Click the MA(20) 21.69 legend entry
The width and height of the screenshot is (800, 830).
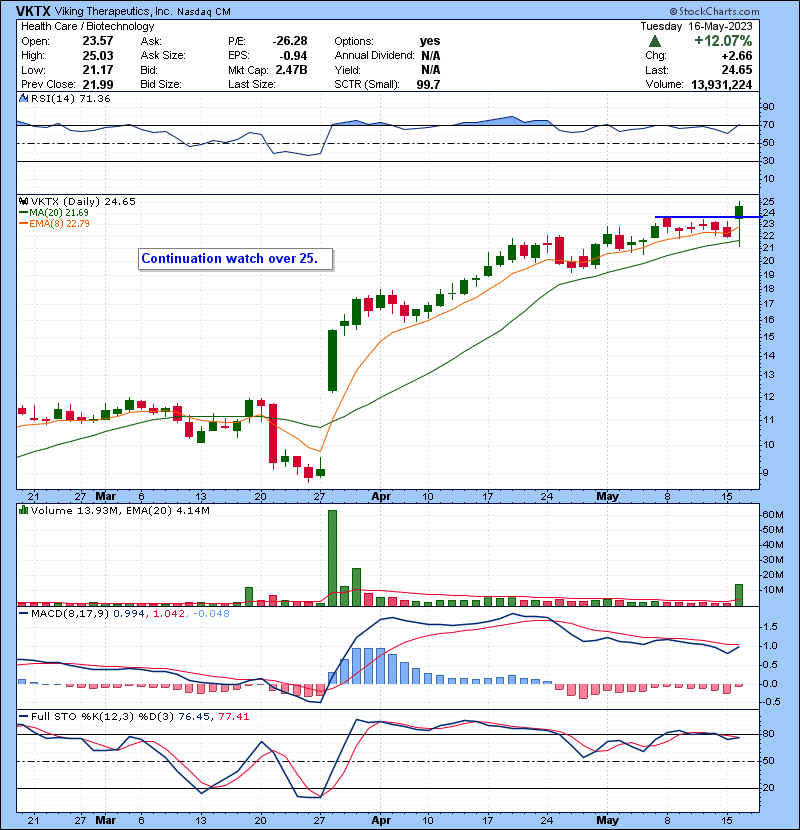pos(54,212)
